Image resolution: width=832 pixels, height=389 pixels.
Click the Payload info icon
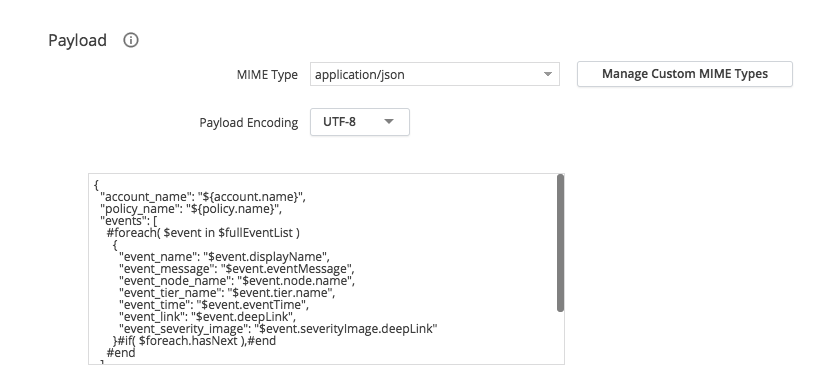coord(131,40)
